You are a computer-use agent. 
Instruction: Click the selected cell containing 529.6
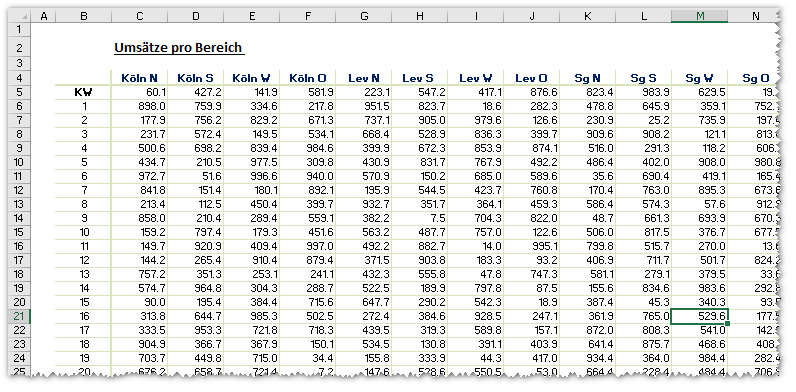coord(700,316)
